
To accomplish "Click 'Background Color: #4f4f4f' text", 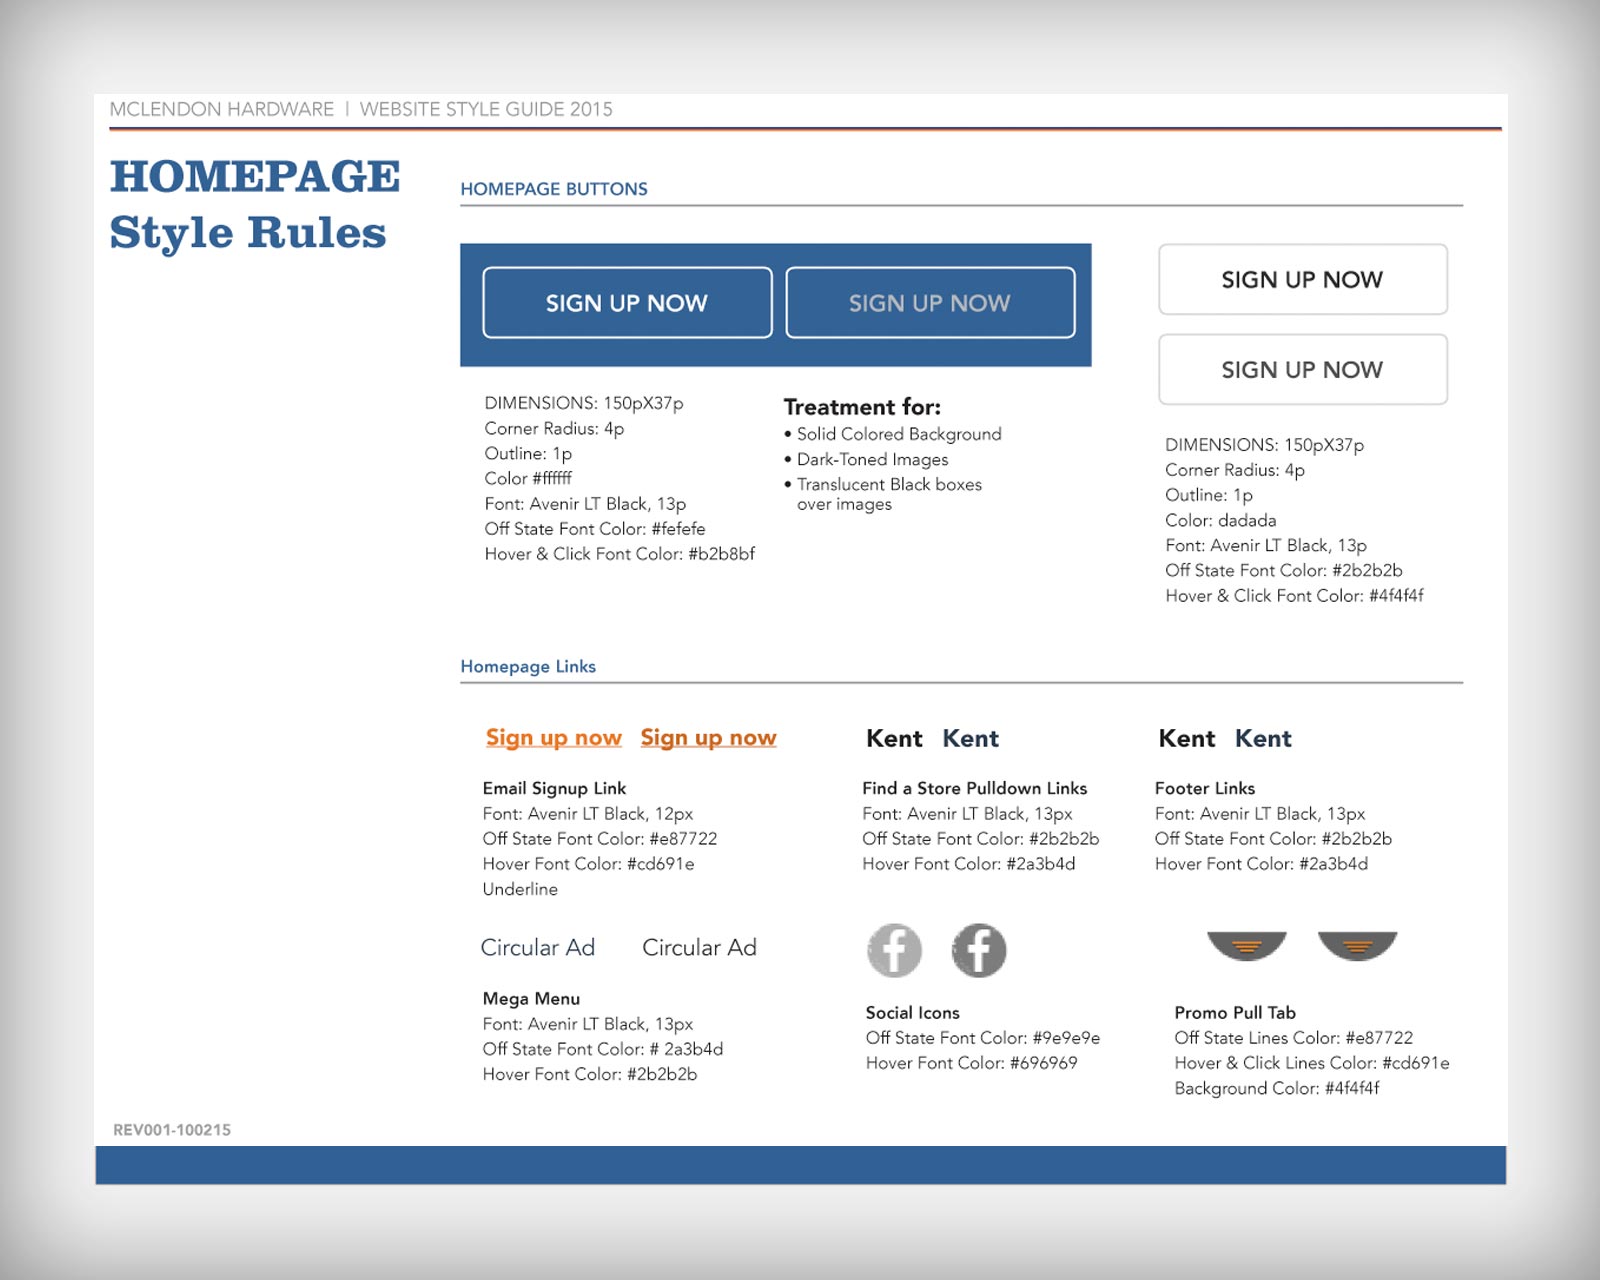I will click(x=1277, y=1088).
